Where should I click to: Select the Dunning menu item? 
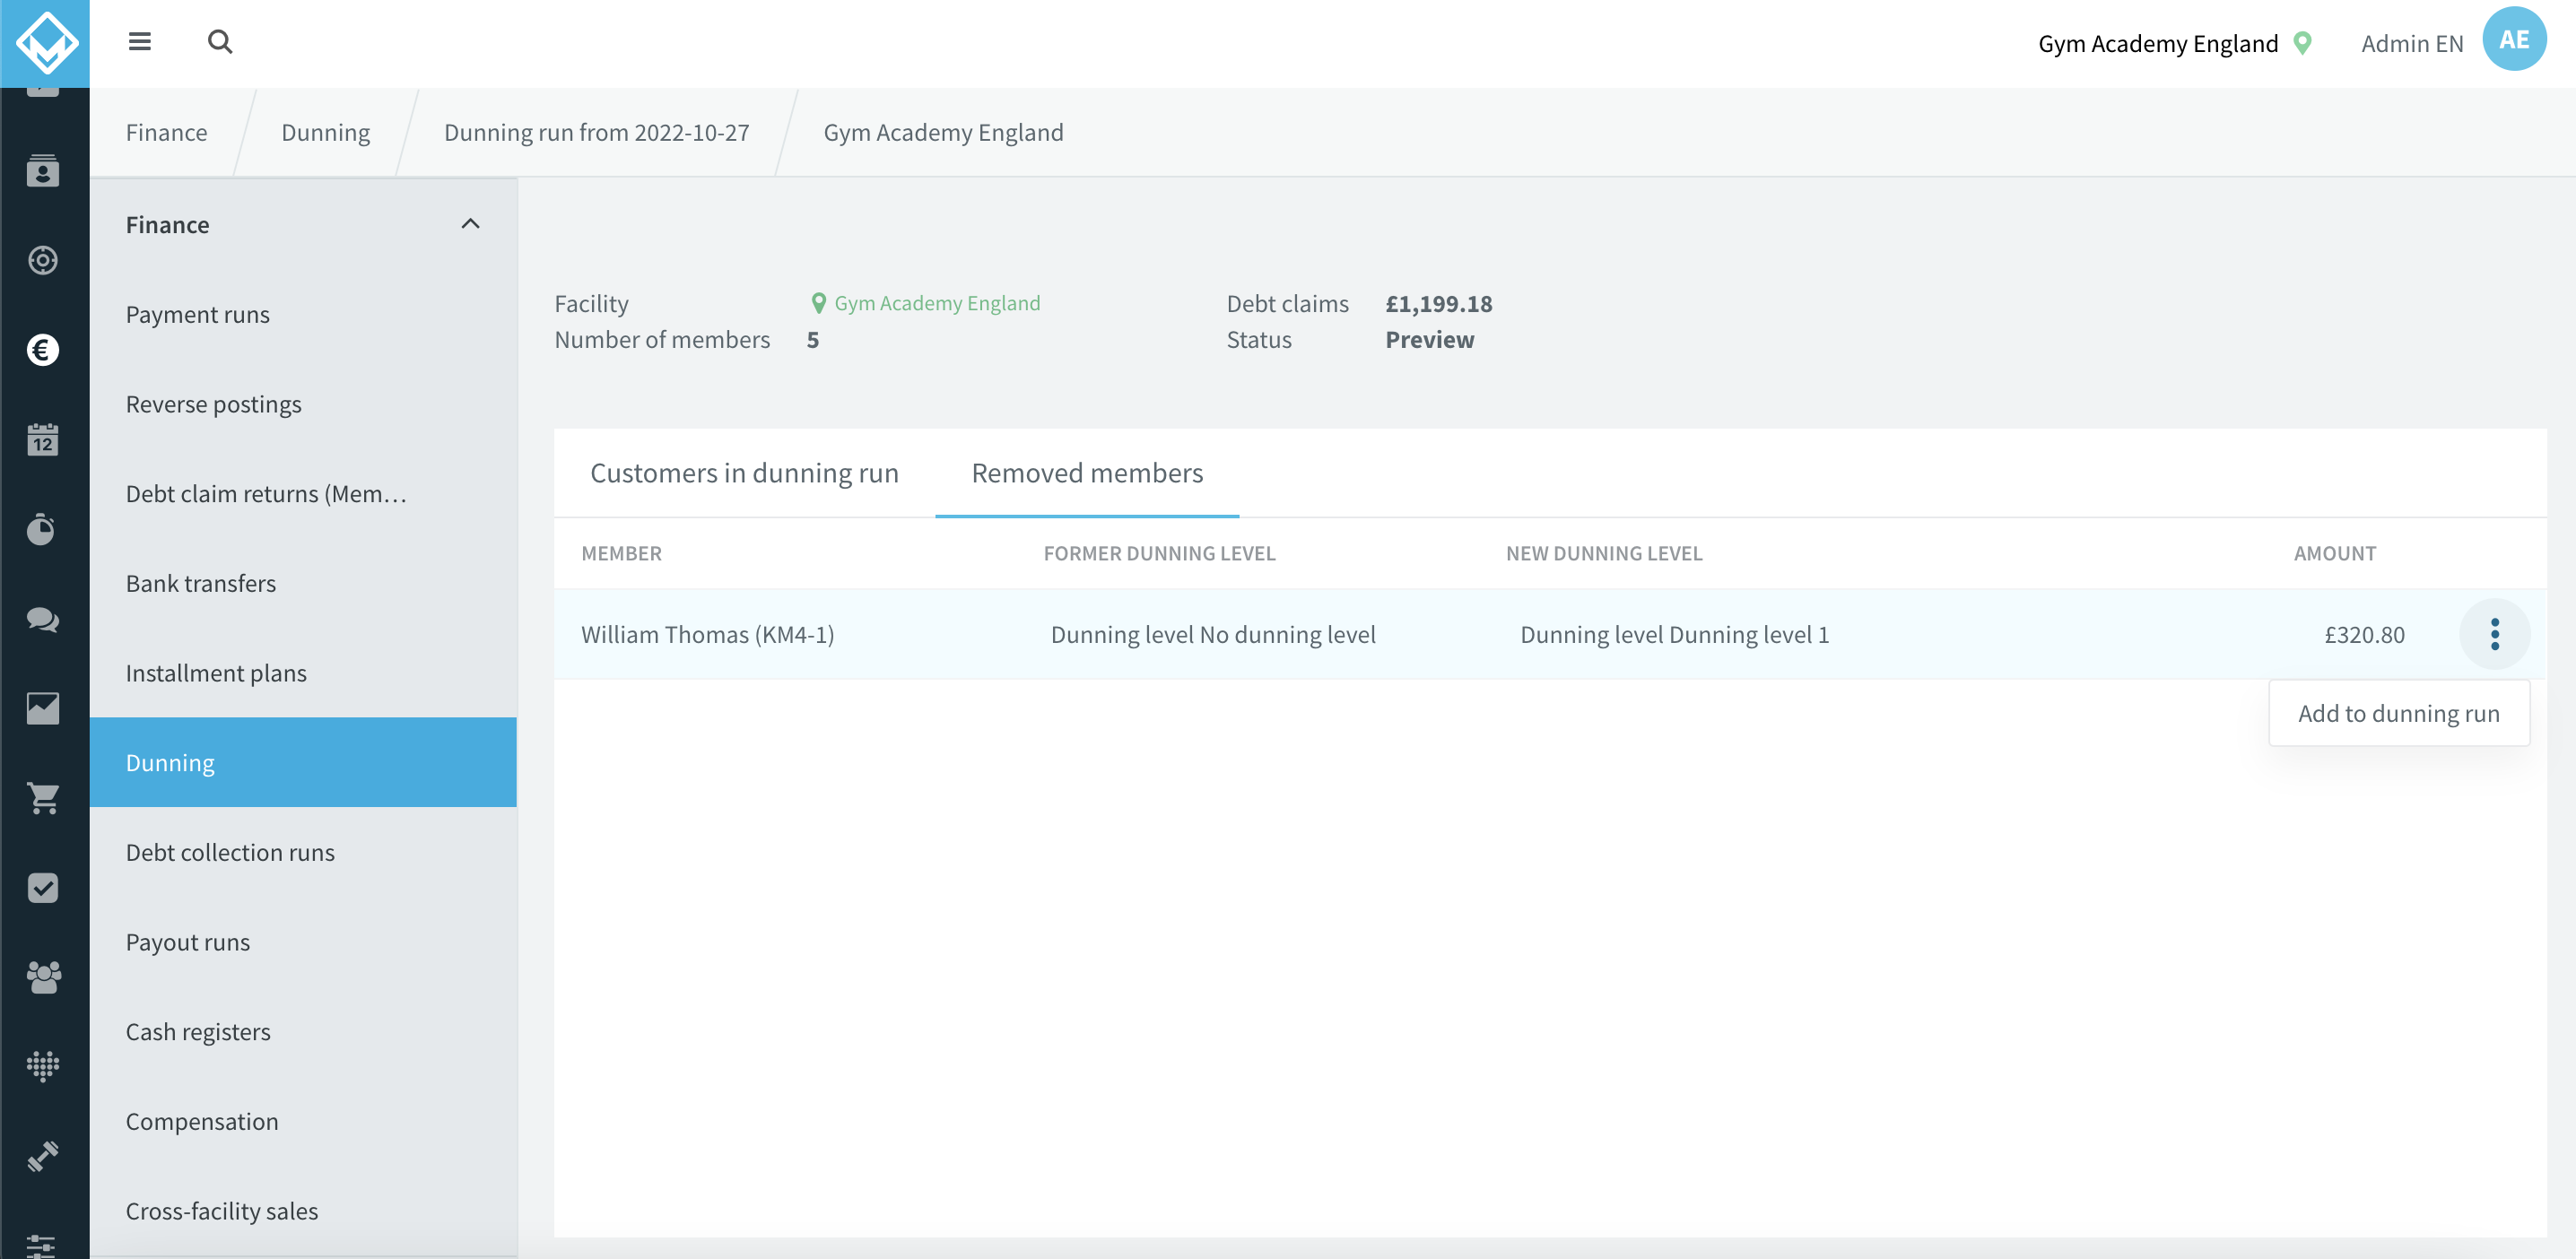[303, 762]
